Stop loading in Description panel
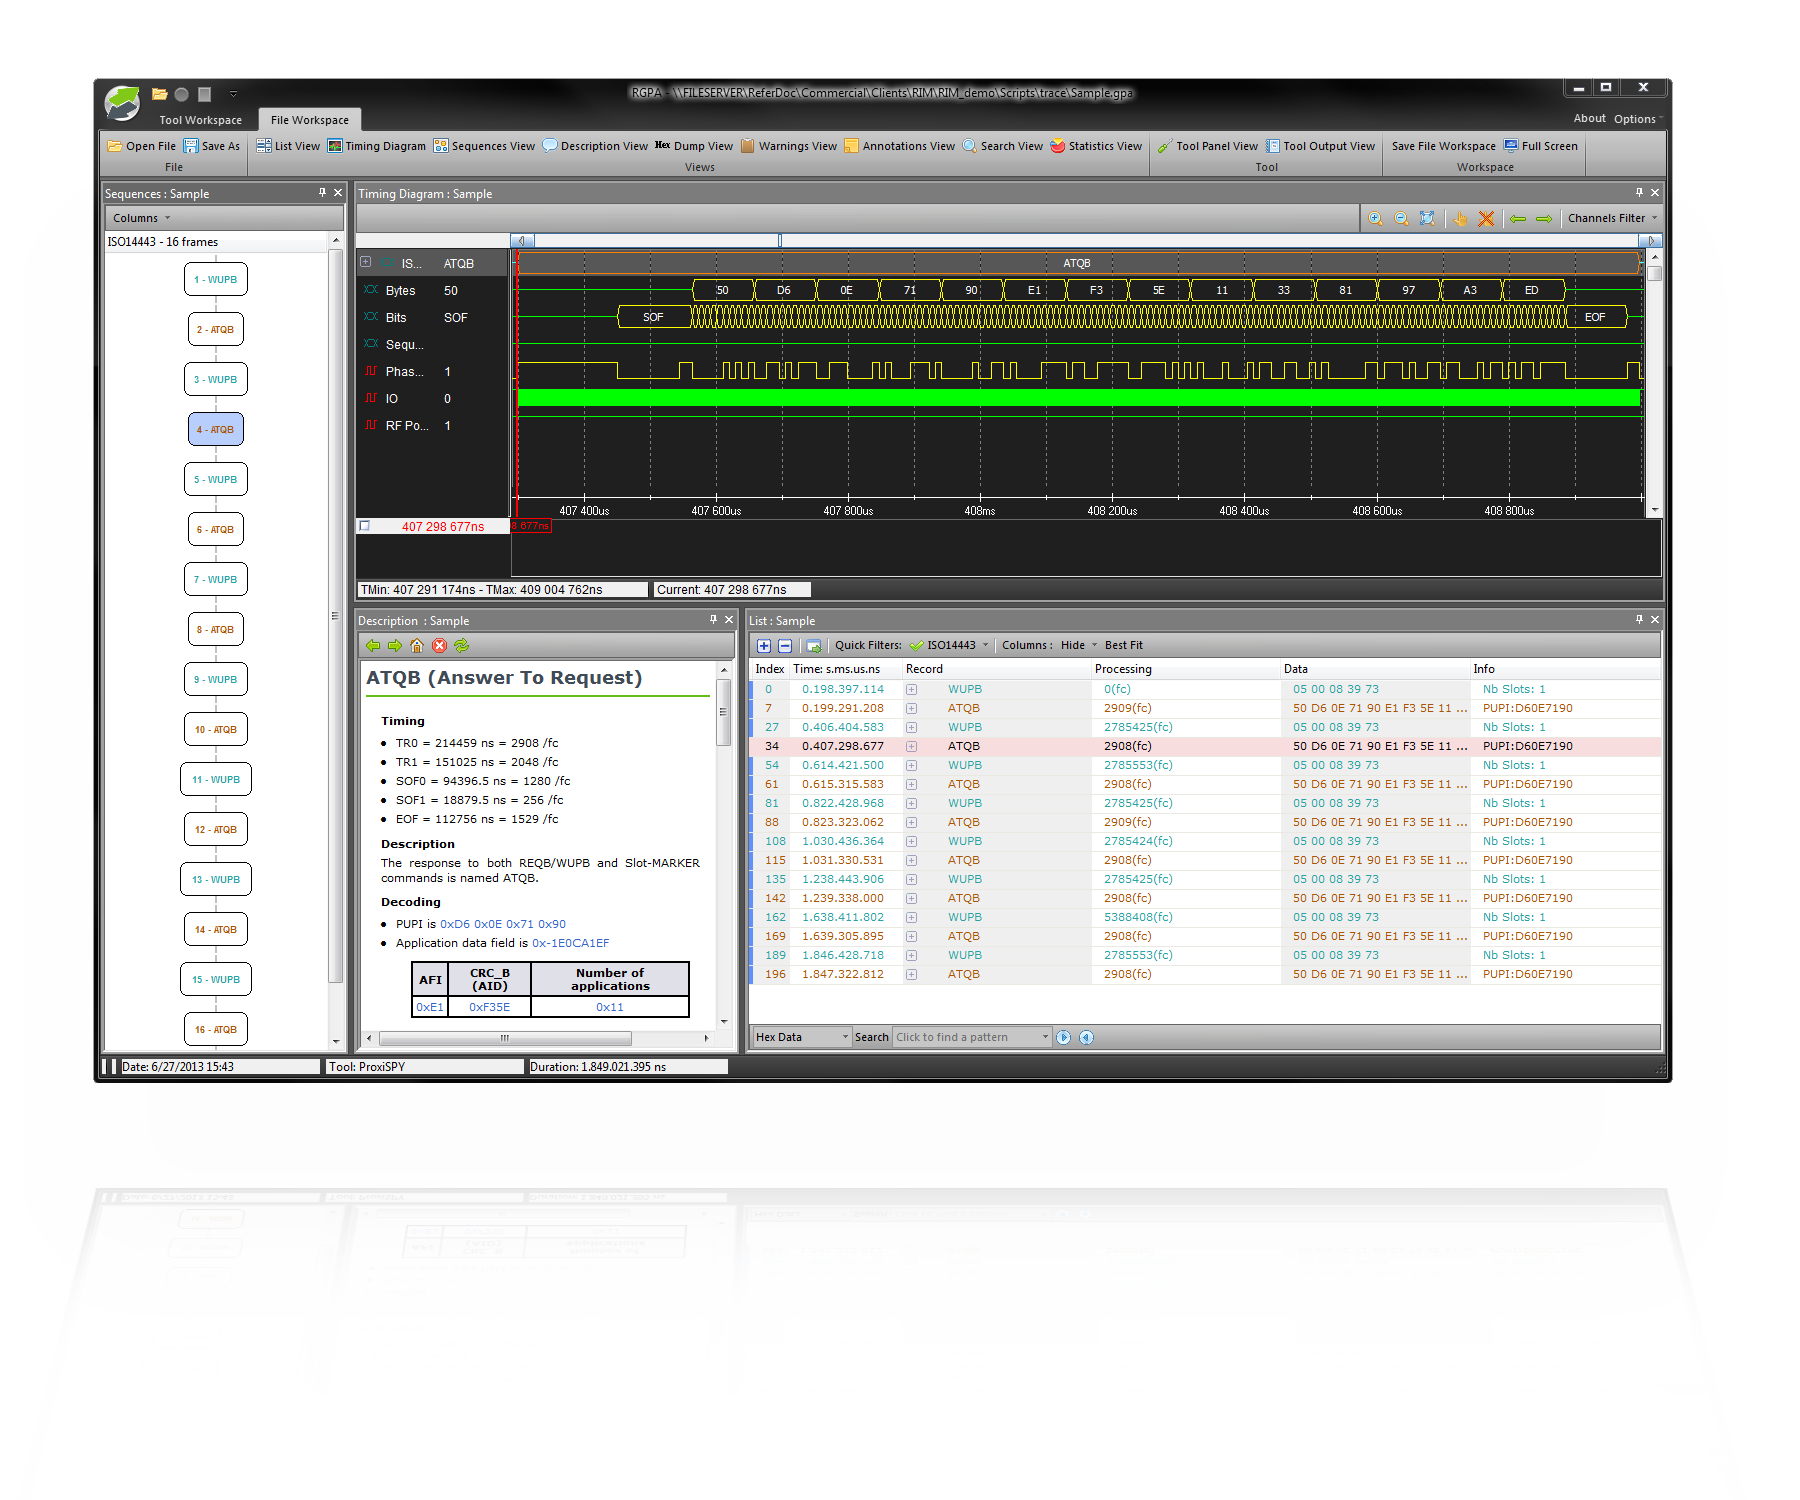 pyautogui.click(x=439, y=645)
